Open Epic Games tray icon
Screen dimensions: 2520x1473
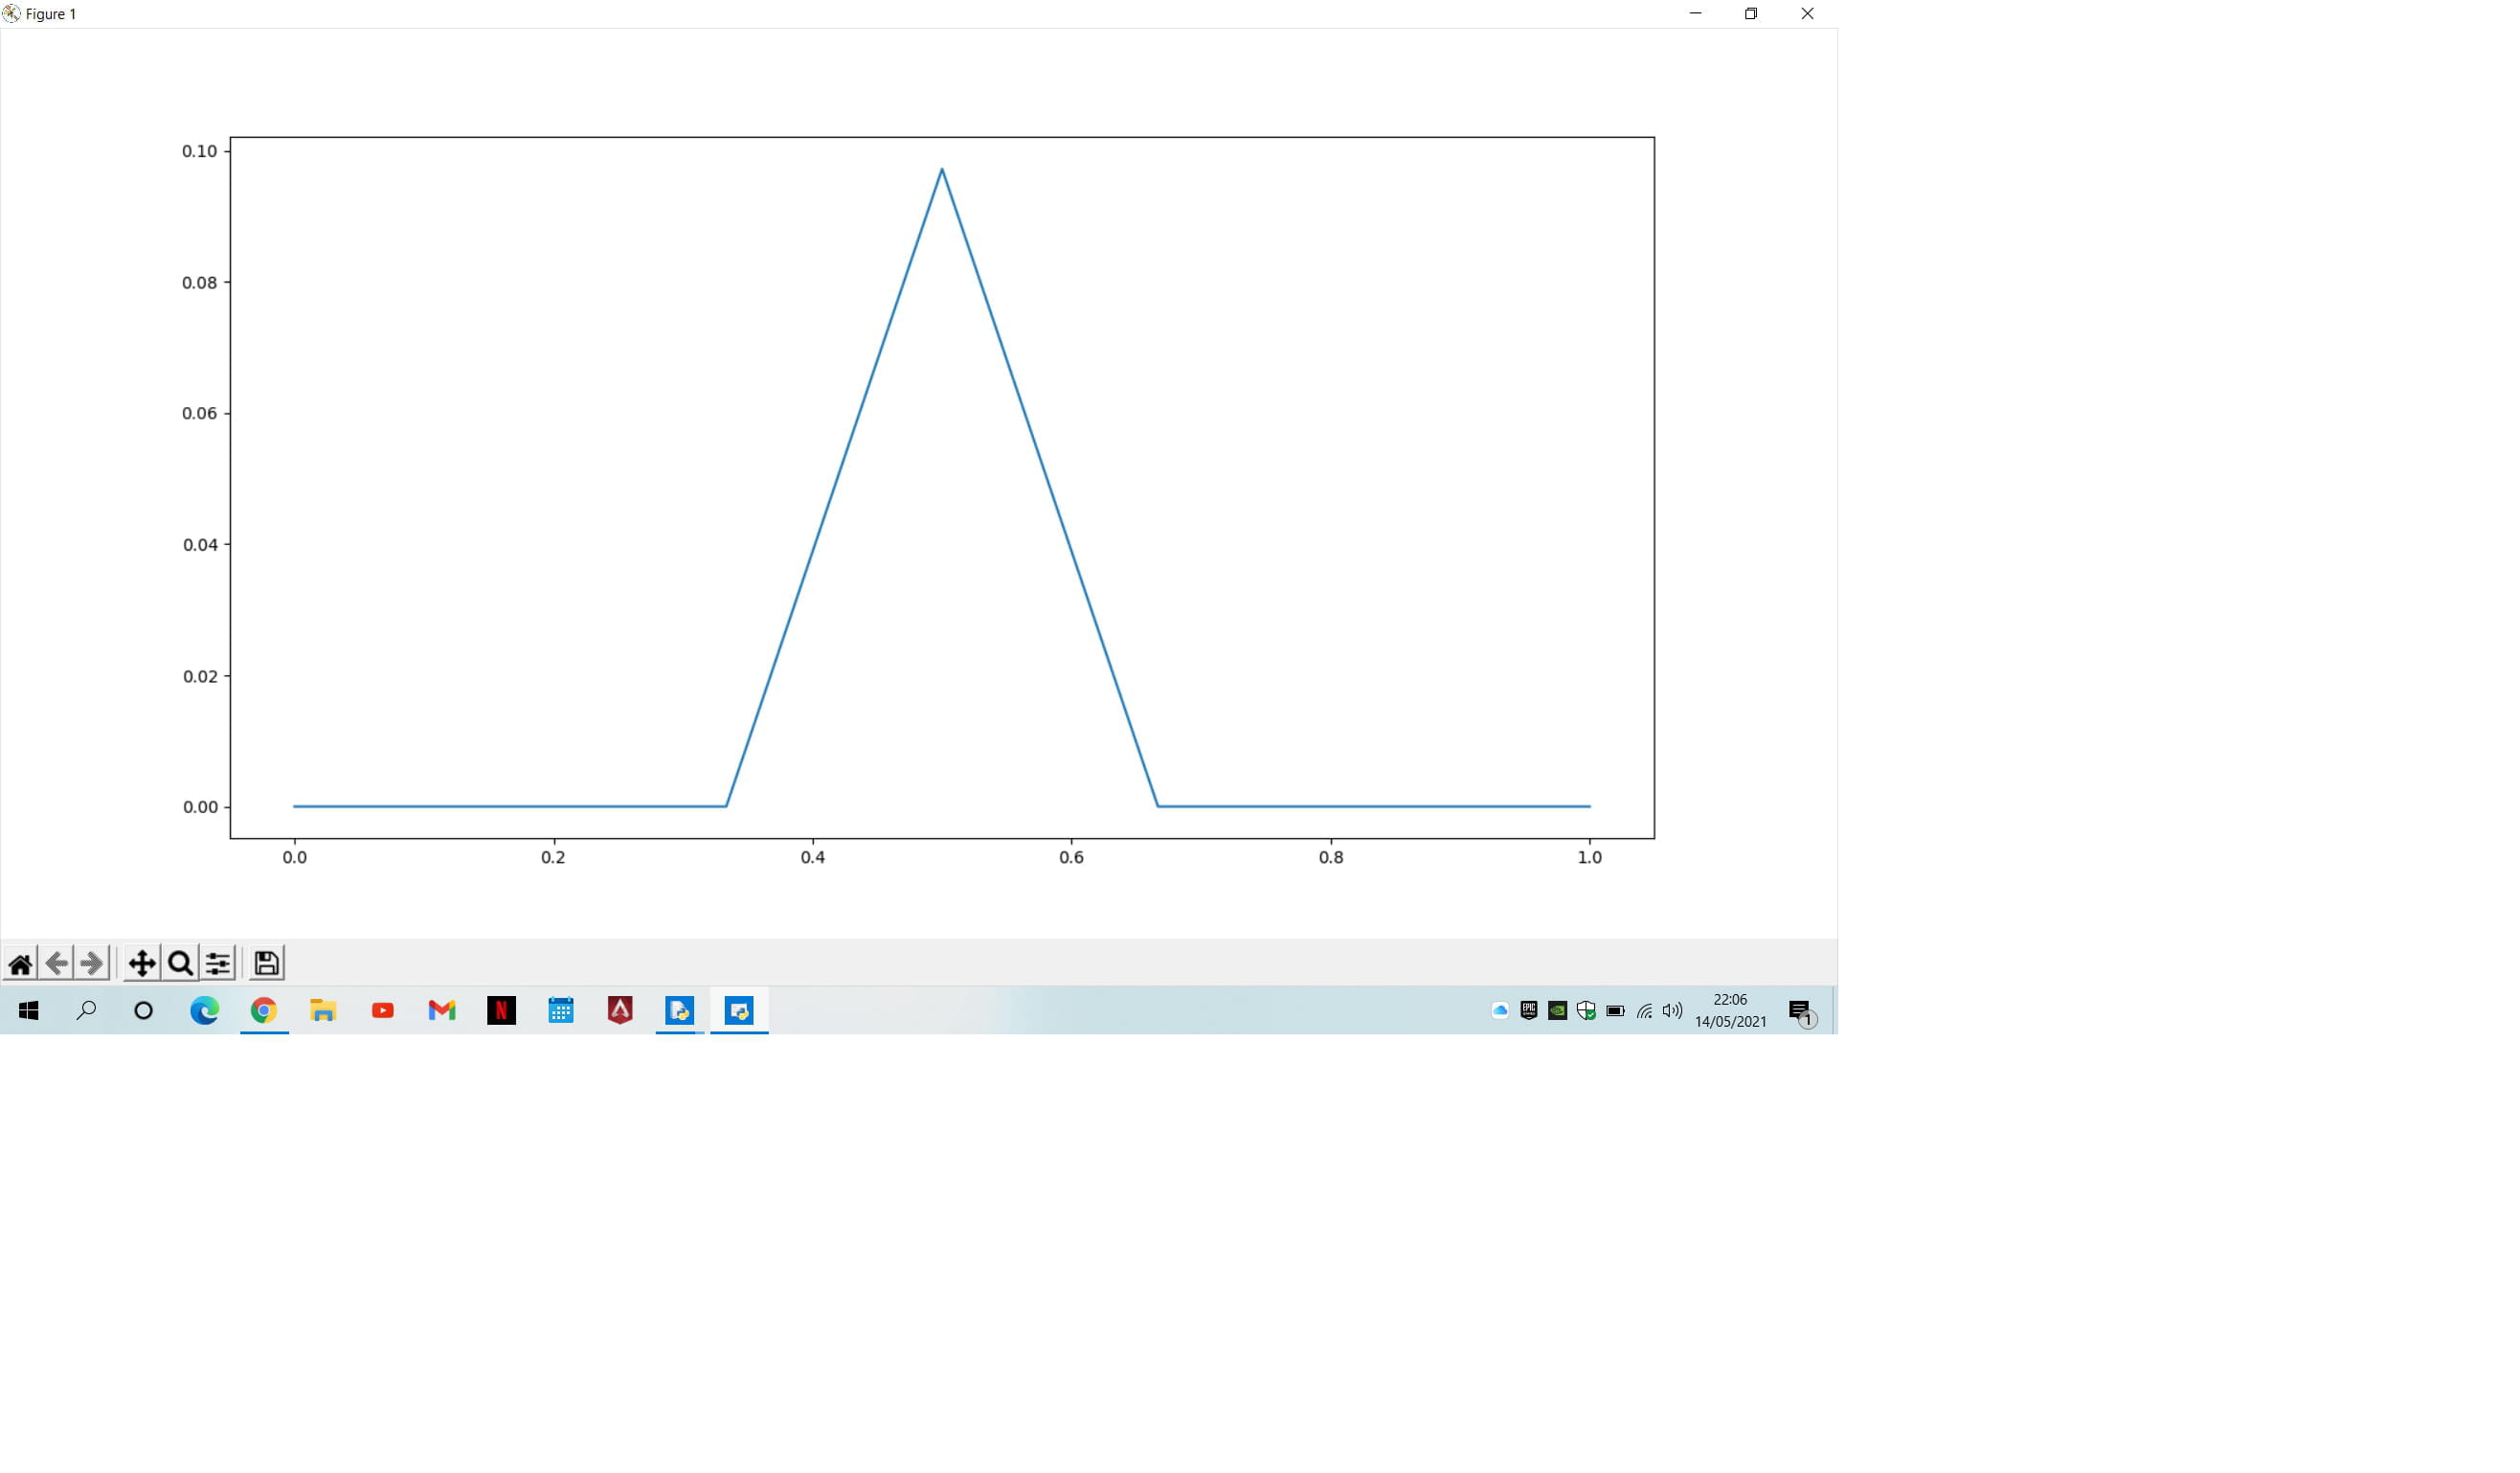pyautogui.click(x=1529, y=1011)
